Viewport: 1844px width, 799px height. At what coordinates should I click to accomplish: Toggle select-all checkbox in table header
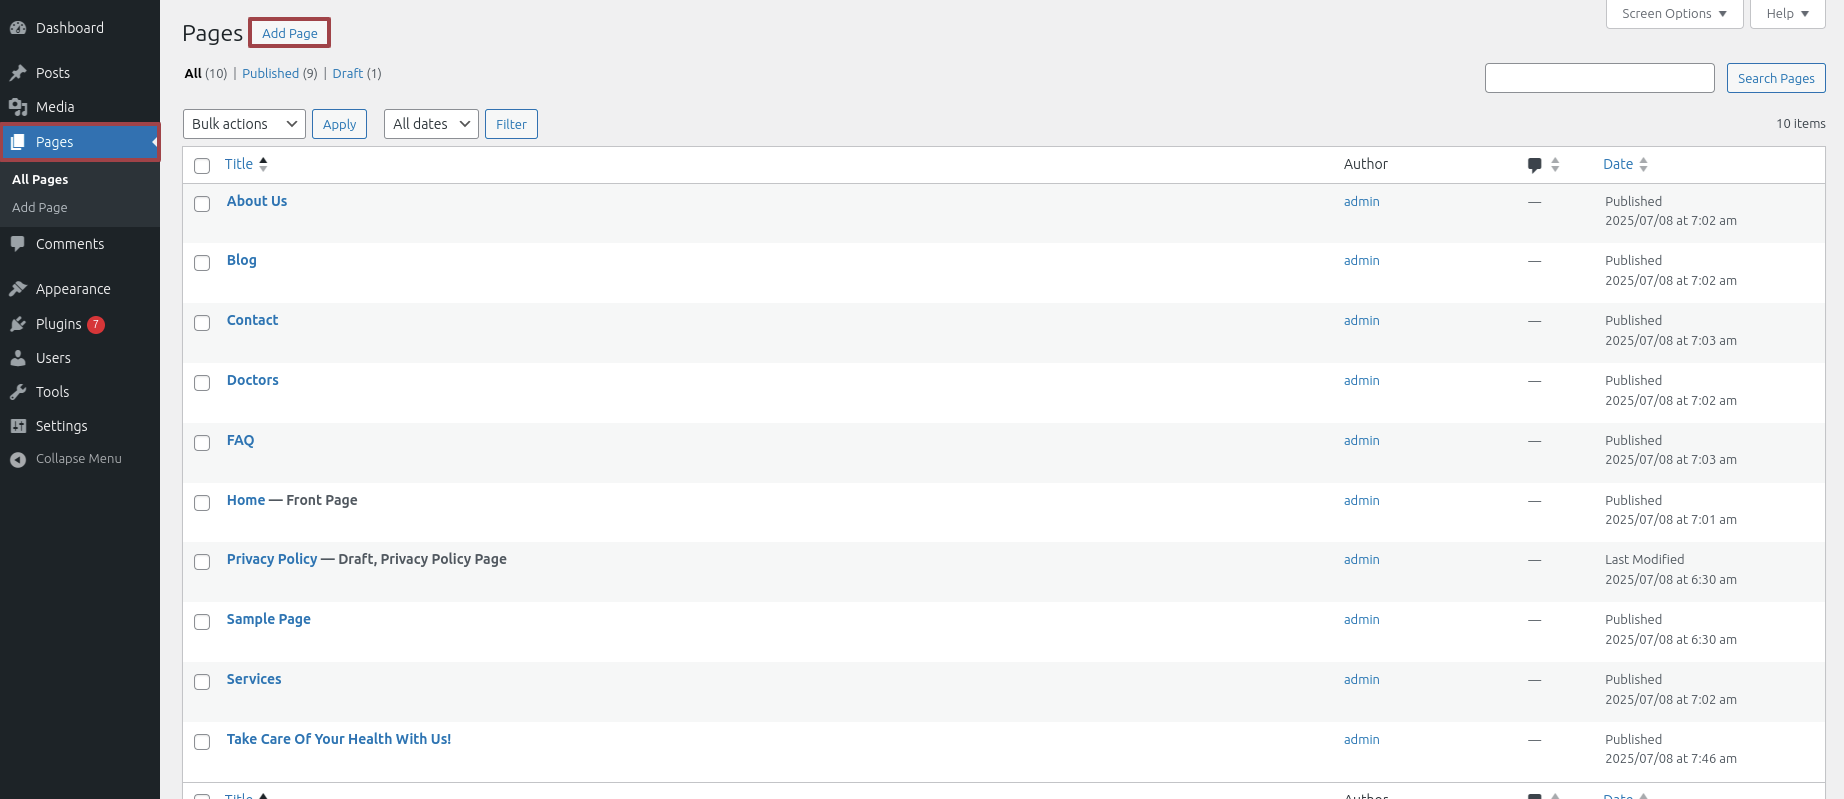(202, 166)
